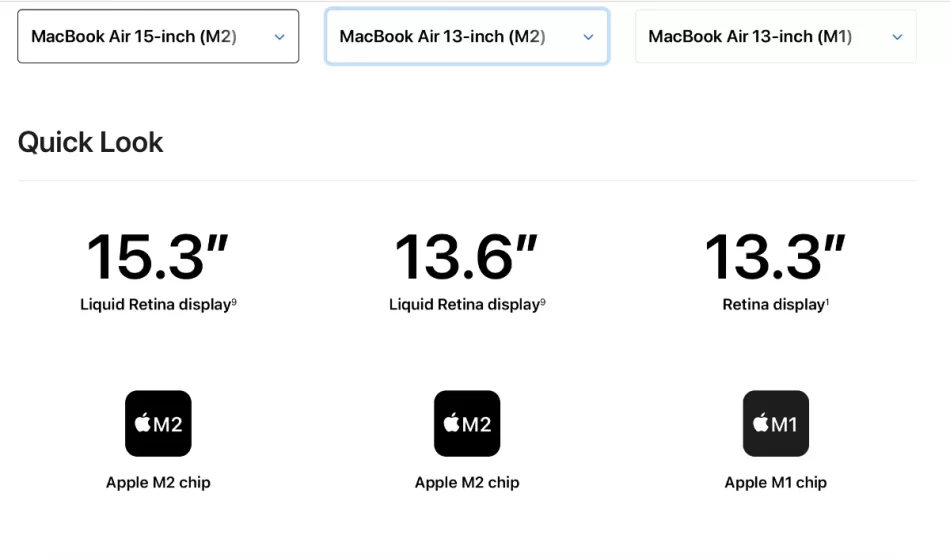This screenshot has height=558, width=950.
Task: Click the M2 chip icon under 15.3-inch display
Action: (158, 423)
